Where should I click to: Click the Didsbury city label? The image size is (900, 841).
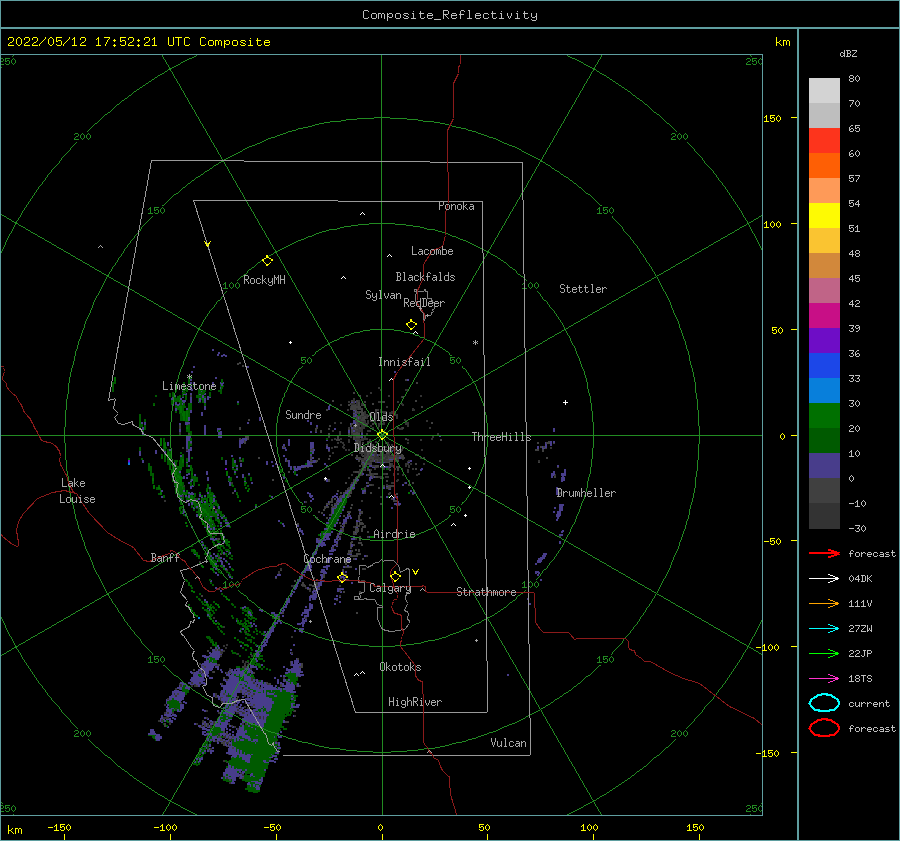pos(378,448)
